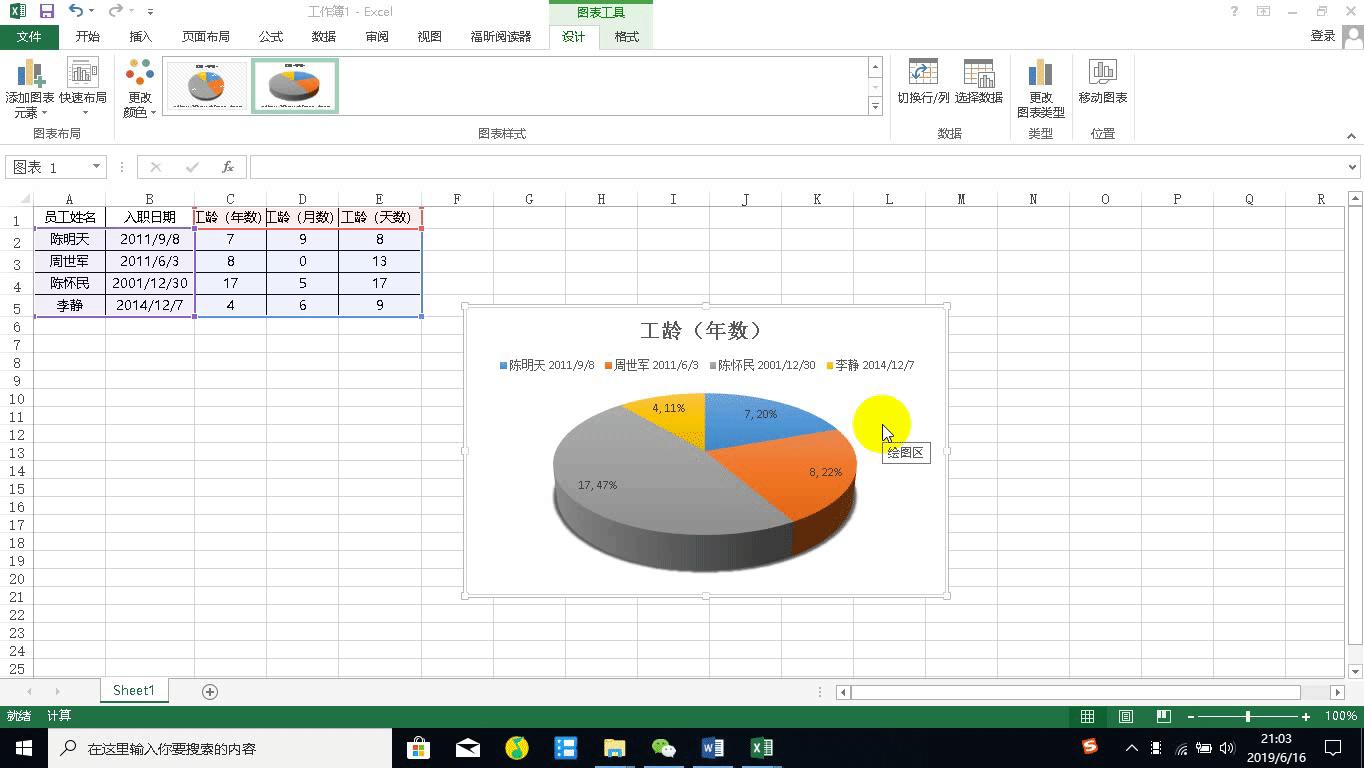Open the 文件 (File) tab
Viewport: 1364px width, 768px height.
point(30,36)
